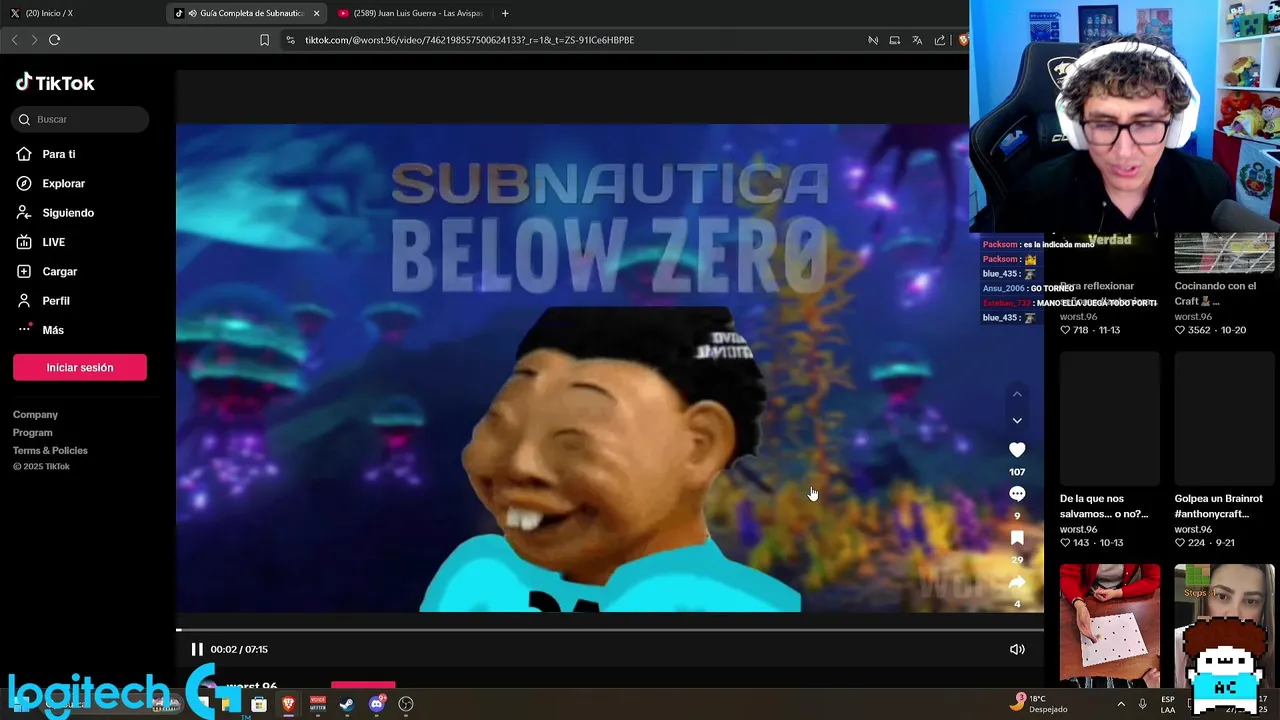Click the translate page icon in toolbar
Image resolution: width=1280 pixels, height=720 pixels.
pos(917,40)
